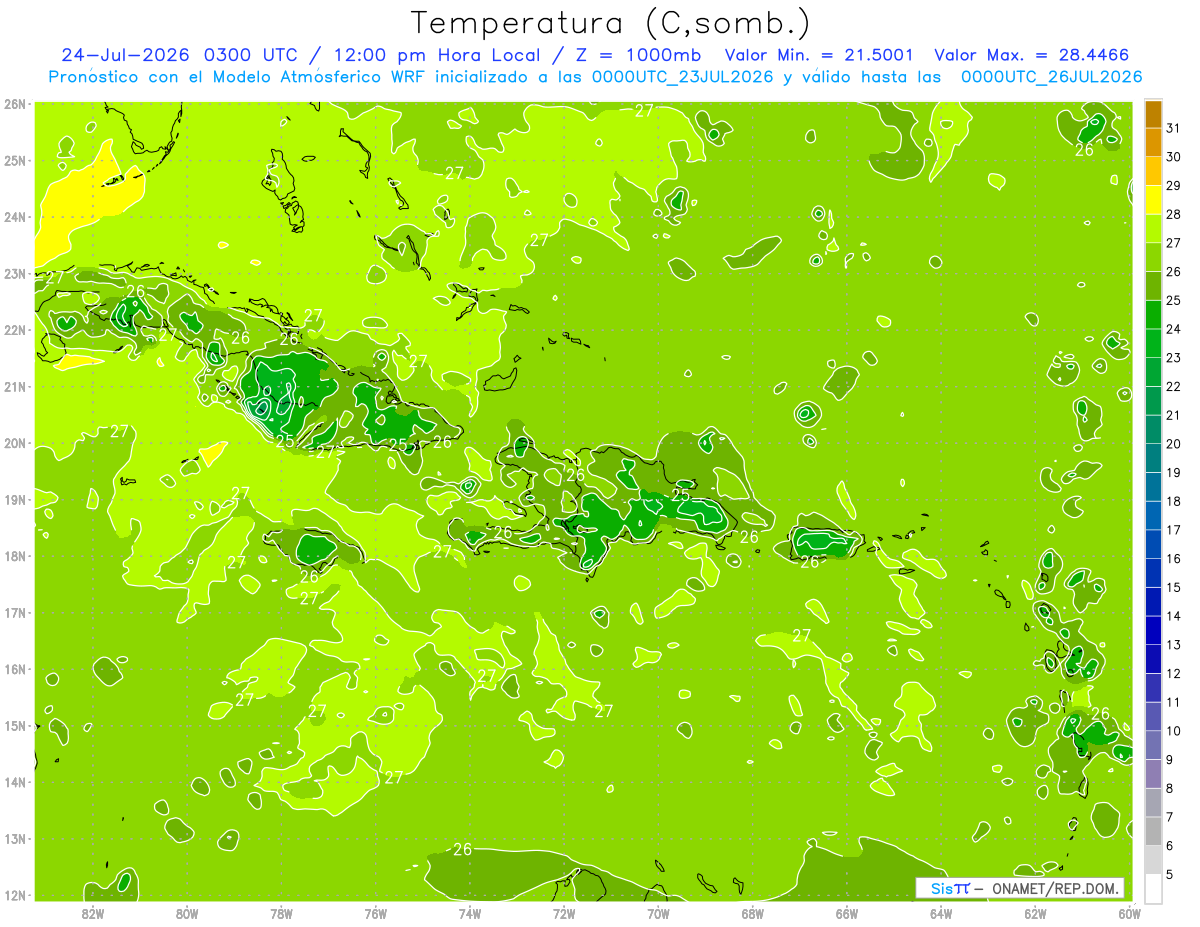Click the '78W' longitude axis label
This screenshot has width=1200, height=927.
[x=281, y=913]
